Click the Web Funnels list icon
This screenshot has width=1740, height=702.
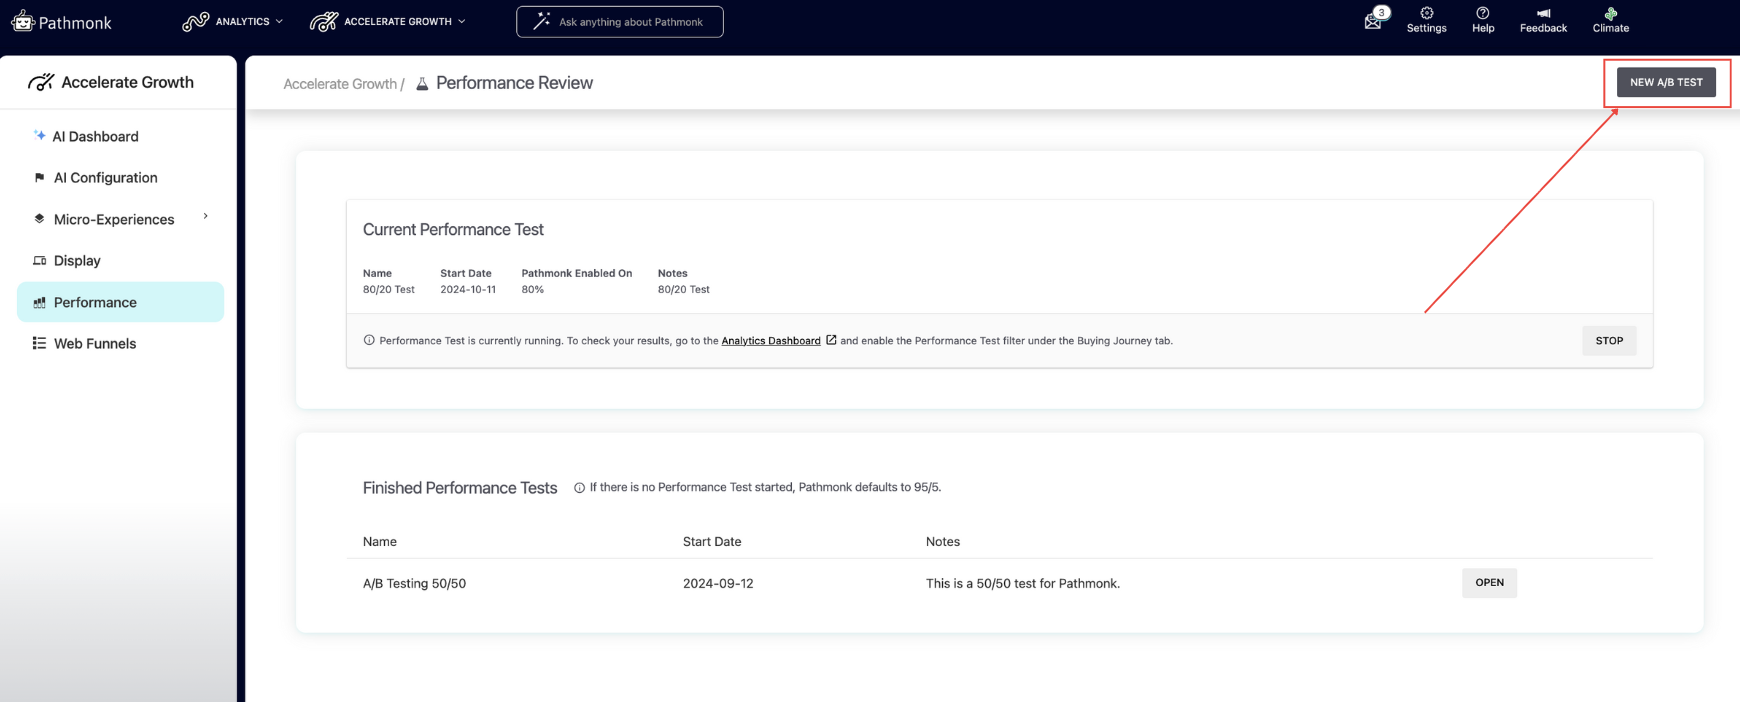pyautogui.click(x=39, y=343)
